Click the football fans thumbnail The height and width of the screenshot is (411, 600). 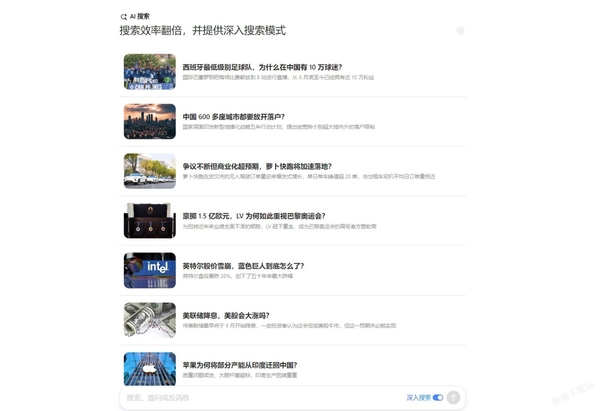pyautogui.click(x=150, y=72)
